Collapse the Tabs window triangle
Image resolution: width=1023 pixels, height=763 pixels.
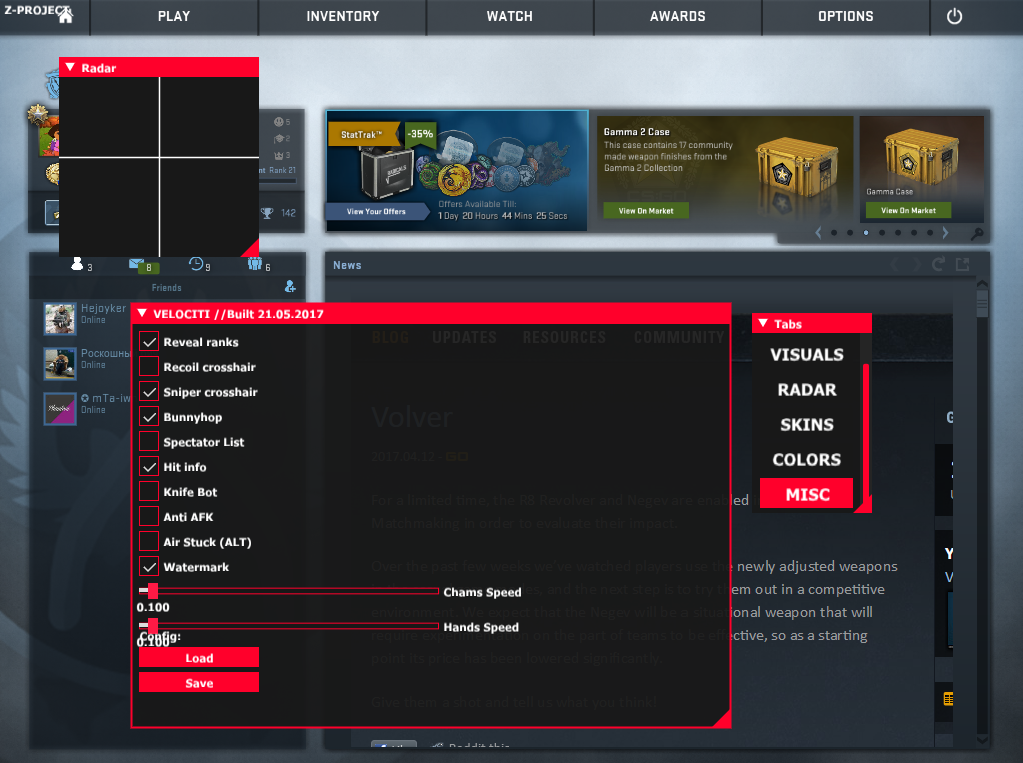tap(763, 323)
